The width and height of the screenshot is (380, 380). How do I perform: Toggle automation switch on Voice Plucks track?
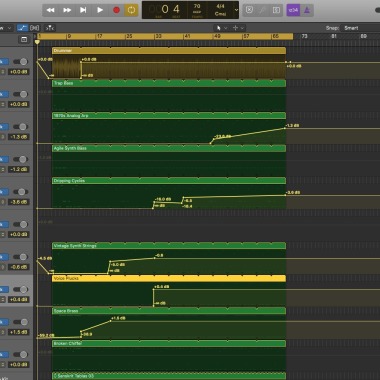coord(20,289)
